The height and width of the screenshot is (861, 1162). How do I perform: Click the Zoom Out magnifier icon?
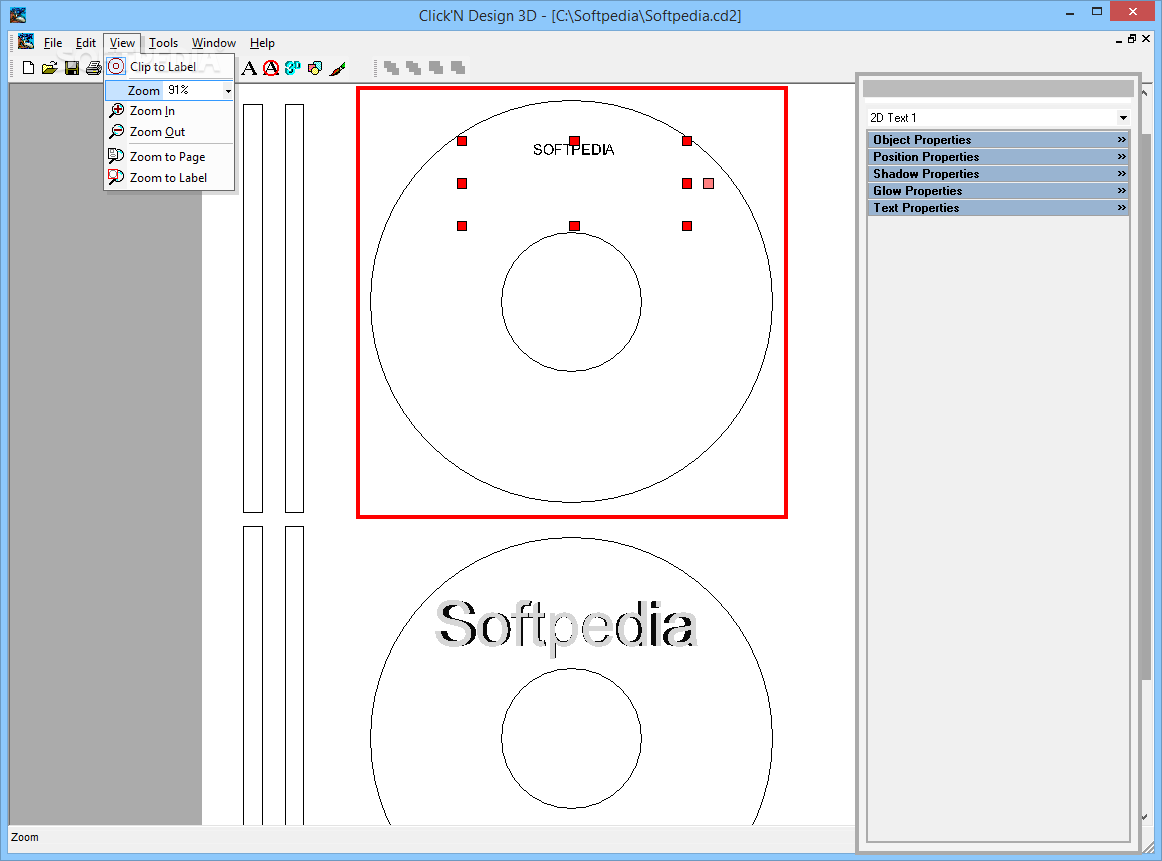pyautogui.click(x=116, y=131)
